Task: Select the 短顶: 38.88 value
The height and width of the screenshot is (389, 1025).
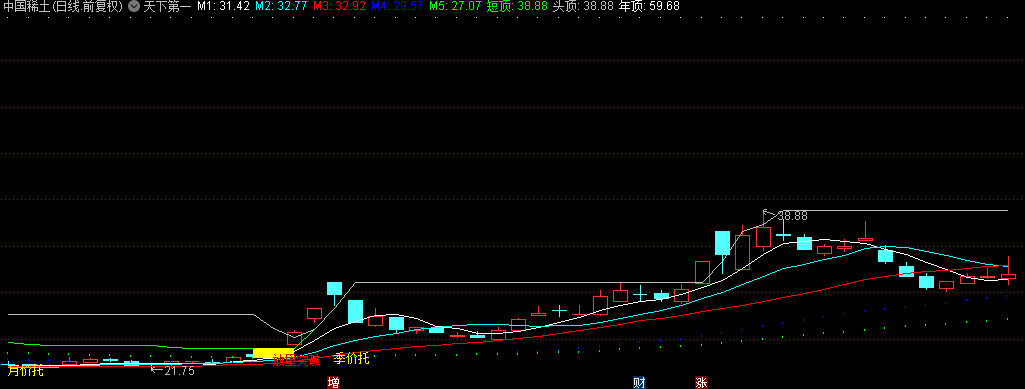Action: coord(517,7)
